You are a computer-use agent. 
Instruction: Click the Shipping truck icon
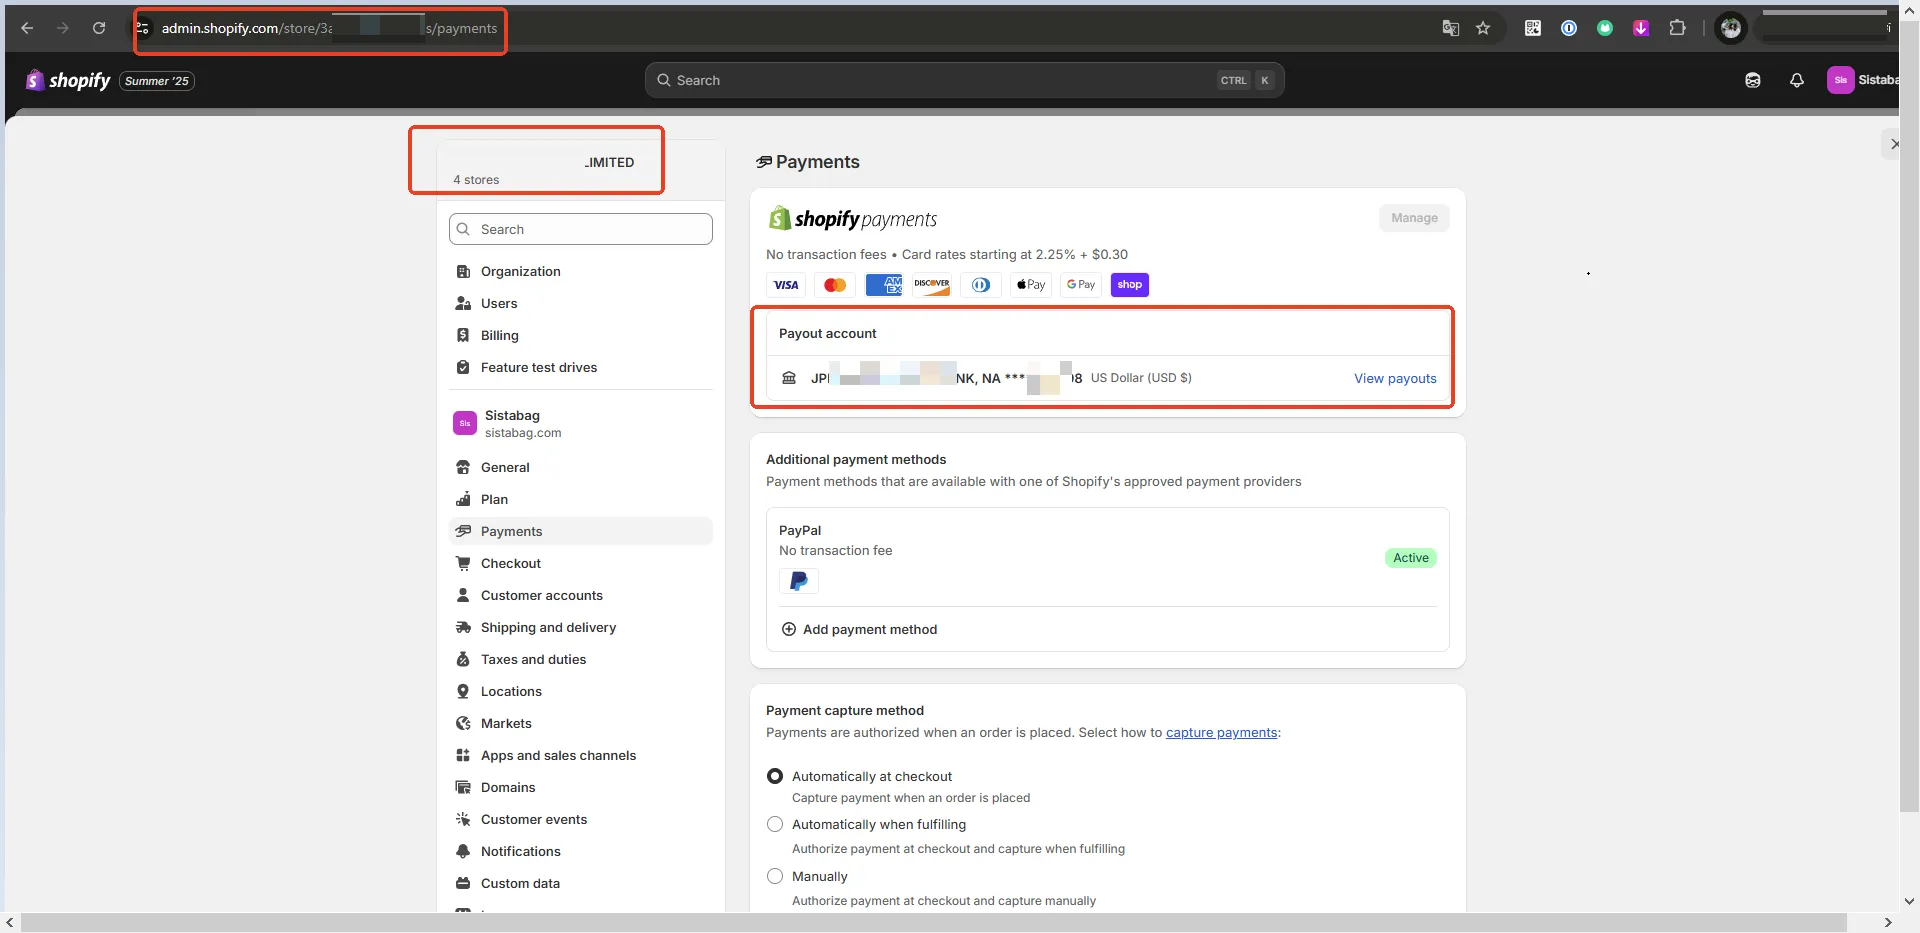coord(463,627)
